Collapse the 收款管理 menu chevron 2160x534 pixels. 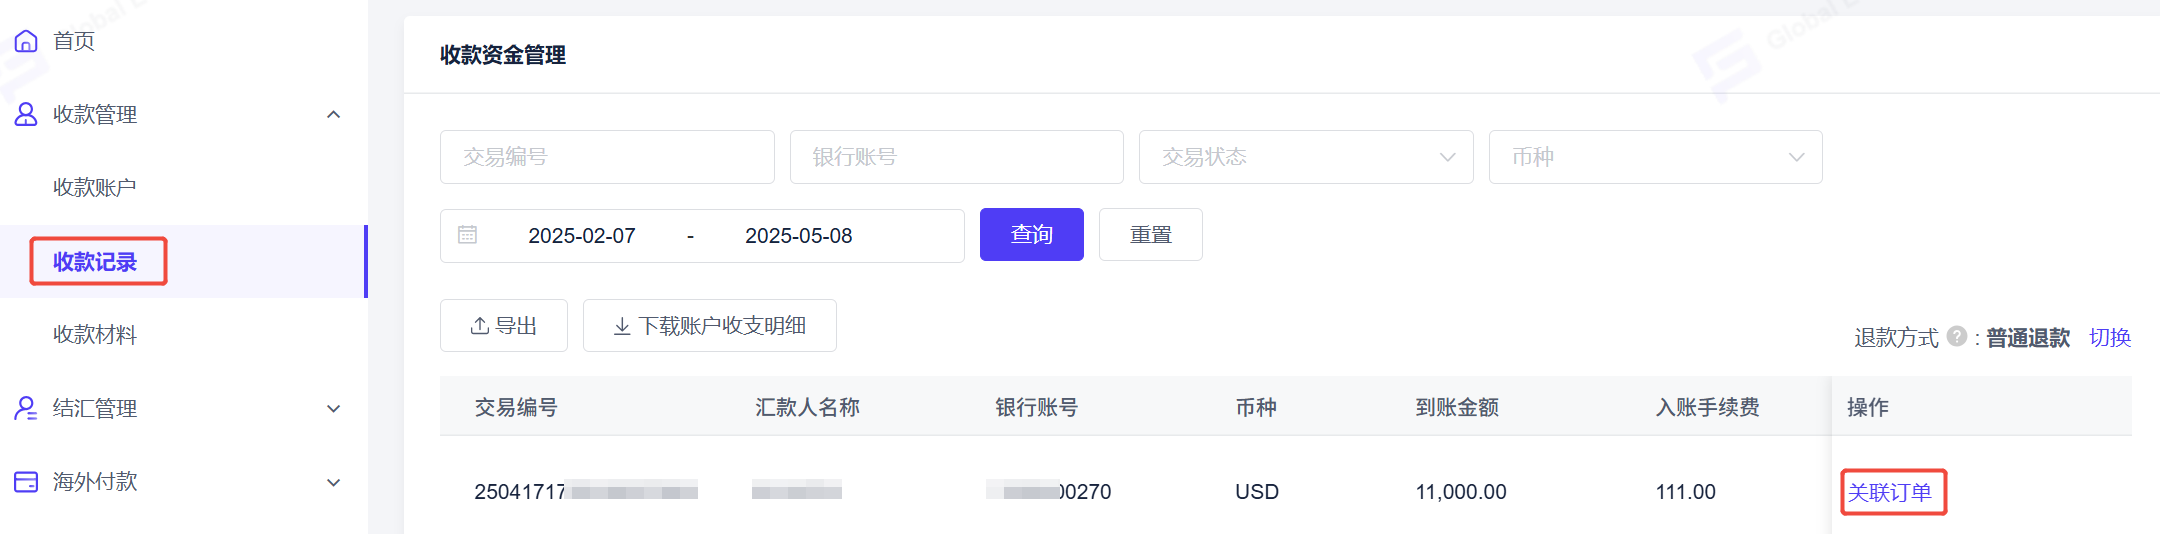pyautogui.click(x=334, y=114)
